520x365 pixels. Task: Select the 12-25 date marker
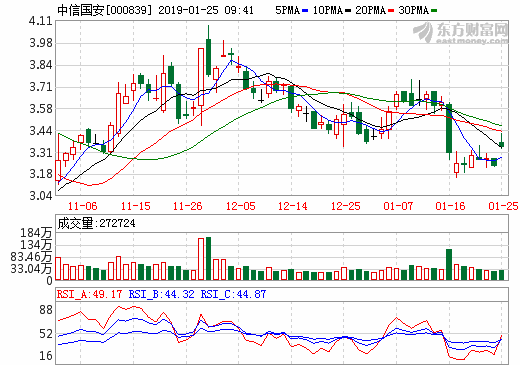click(x=345, y=206)
